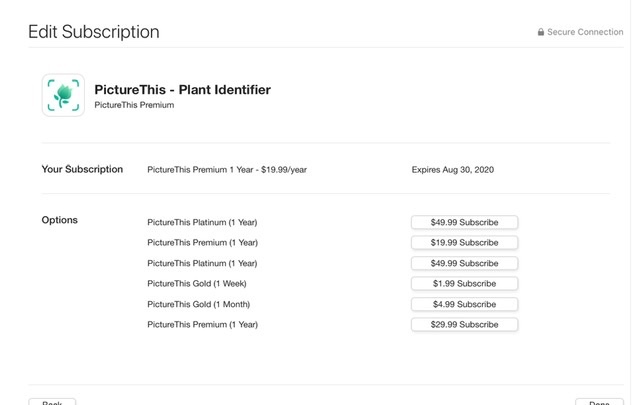Viewport: 640px width, 405px height.
Task: Click the PictureThis plant app icon
Action: (x=63, y=96)
